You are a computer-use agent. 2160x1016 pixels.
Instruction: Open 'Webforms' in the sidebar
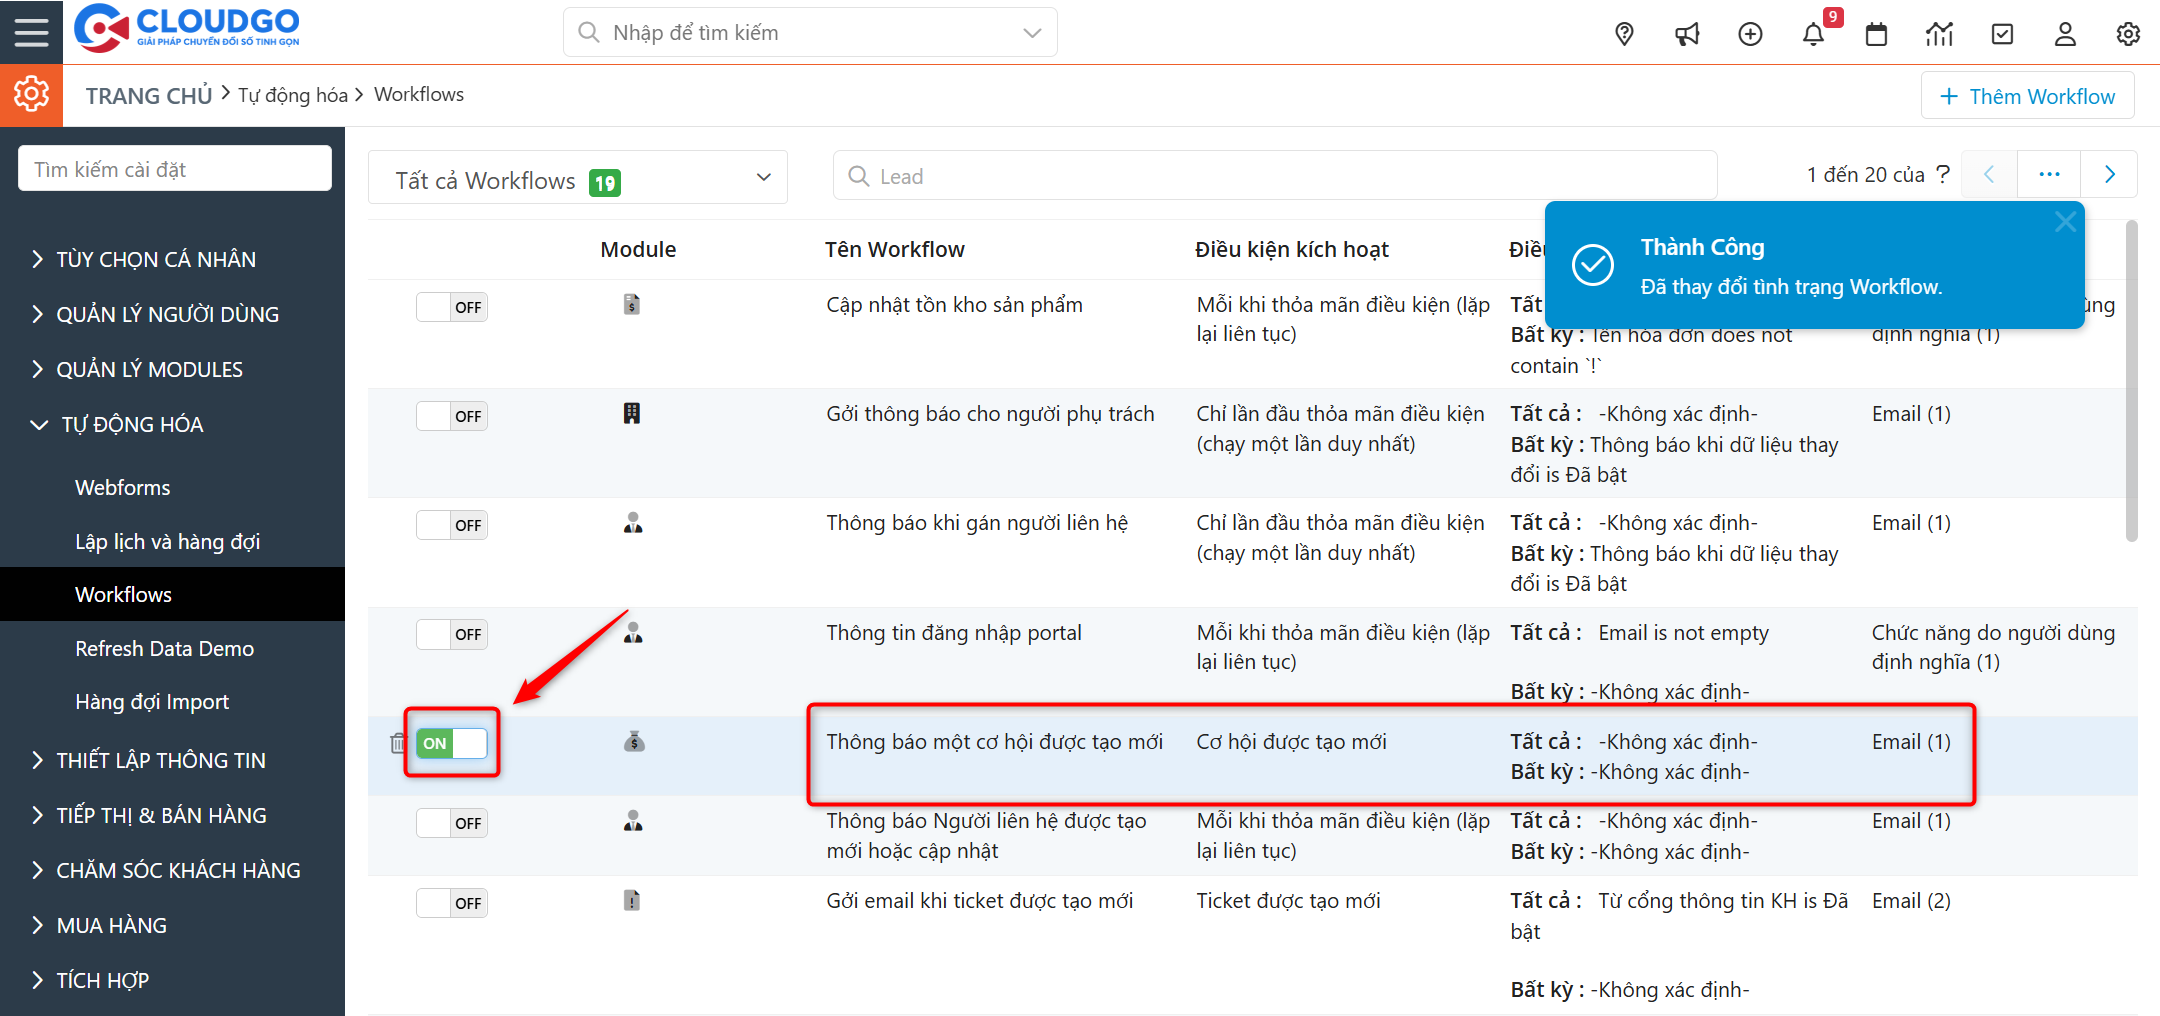pyautogui.click(x=123, y=487)
